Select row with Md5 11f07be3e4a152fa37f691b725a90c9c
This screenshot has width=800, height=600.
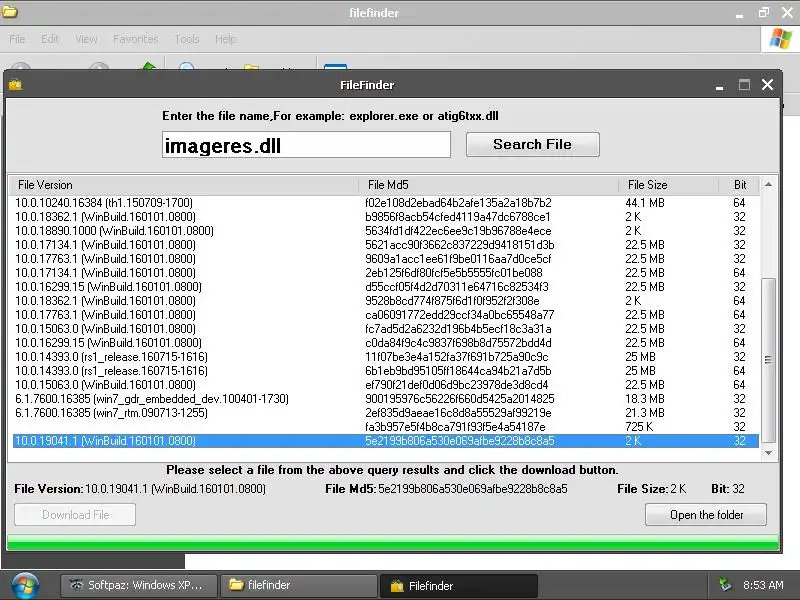click(x=385, y=357)
